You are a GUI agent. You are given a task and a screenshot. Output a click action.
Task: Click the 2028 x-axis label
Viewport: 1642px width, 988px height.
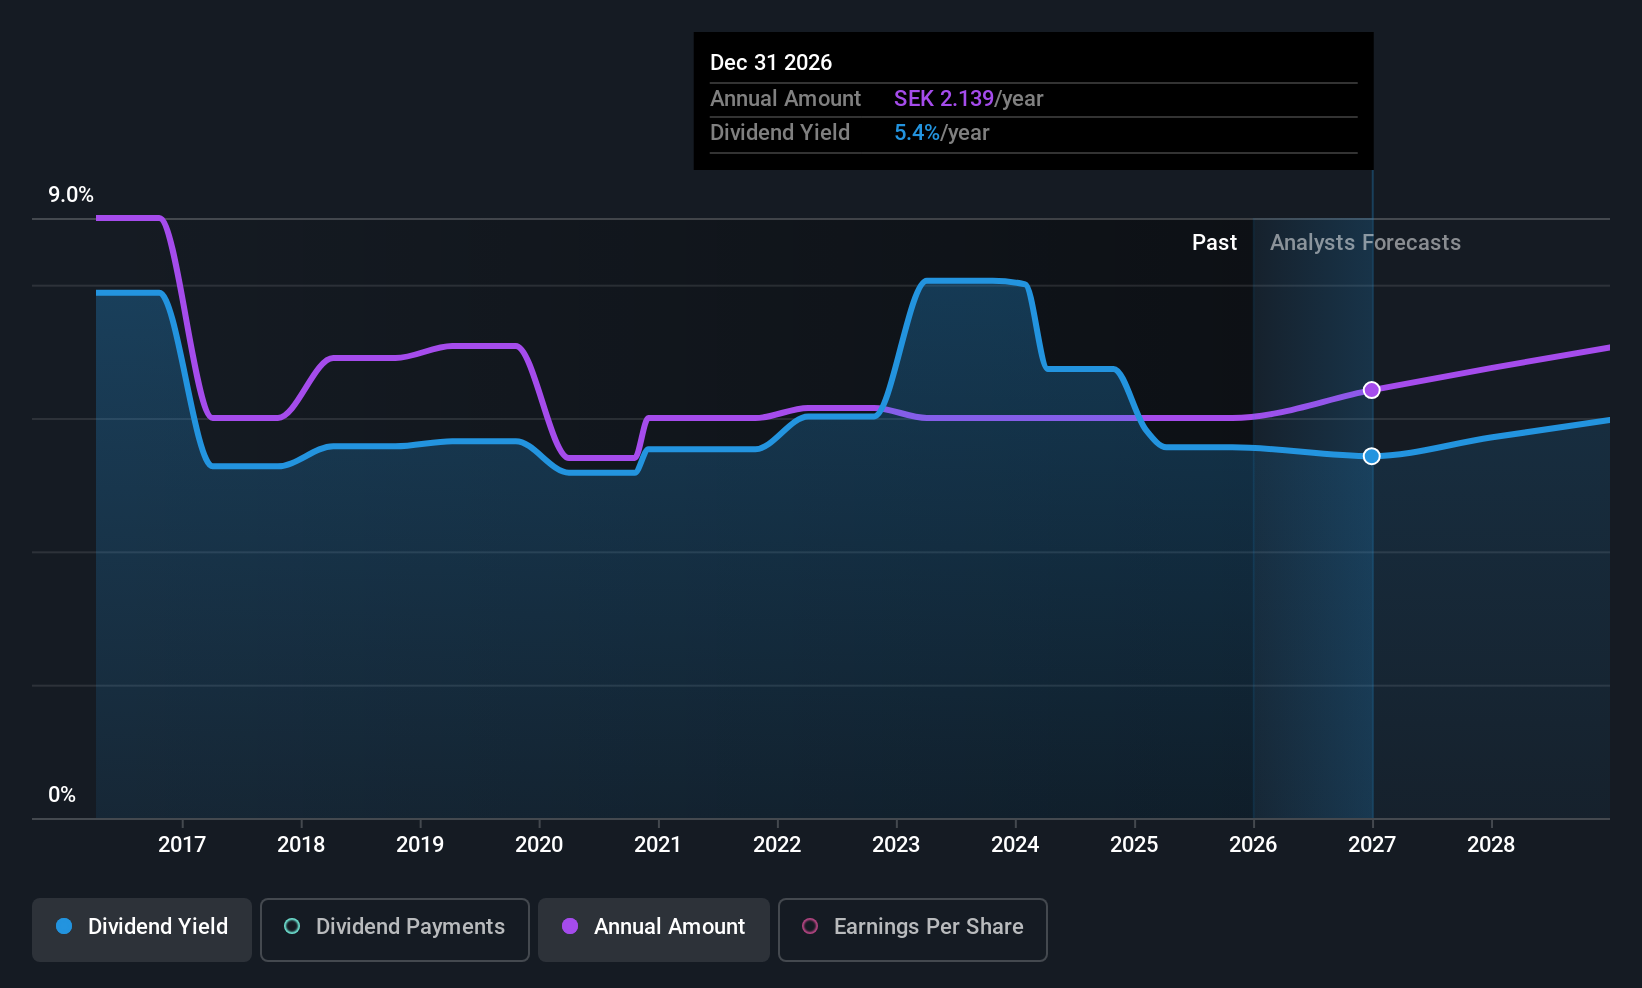click(1491, 845)
